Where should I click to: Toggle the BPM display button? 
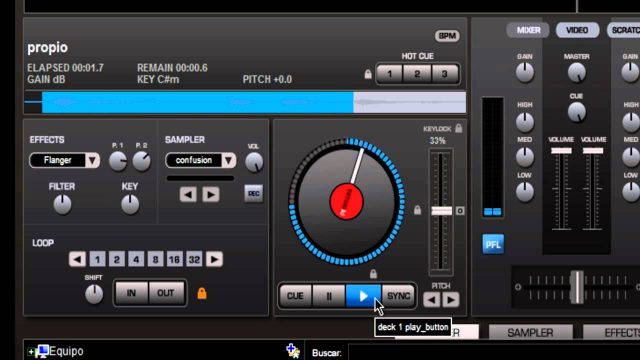(447, 36)
